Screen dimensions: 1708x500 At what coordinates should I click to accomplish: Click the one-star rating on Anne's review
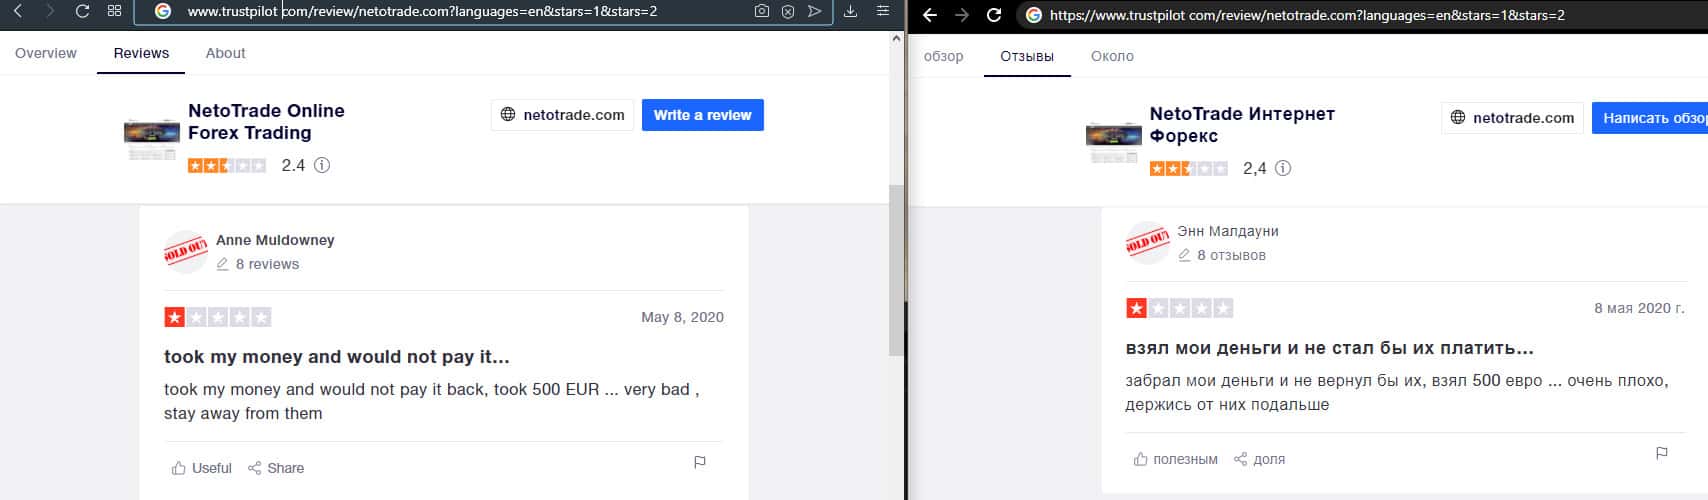click(218, 318)
